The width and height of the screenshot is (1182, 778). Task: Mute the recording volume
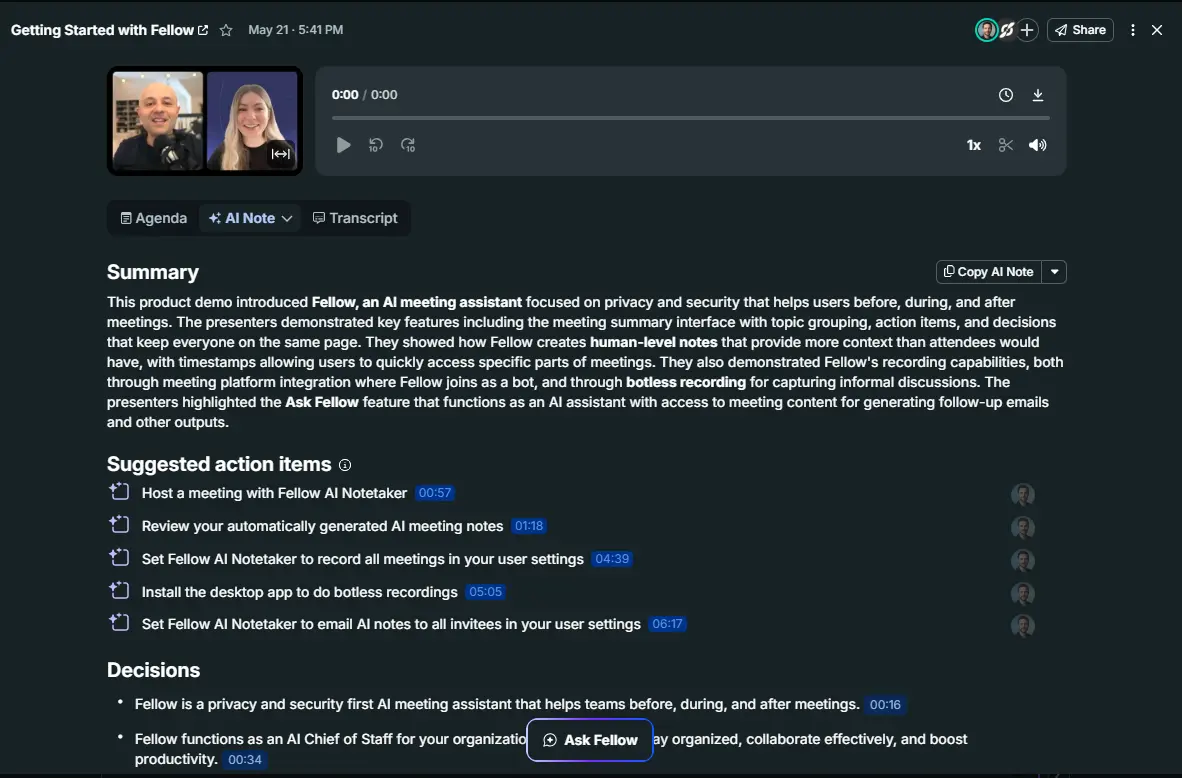[x=1037, y=145]
